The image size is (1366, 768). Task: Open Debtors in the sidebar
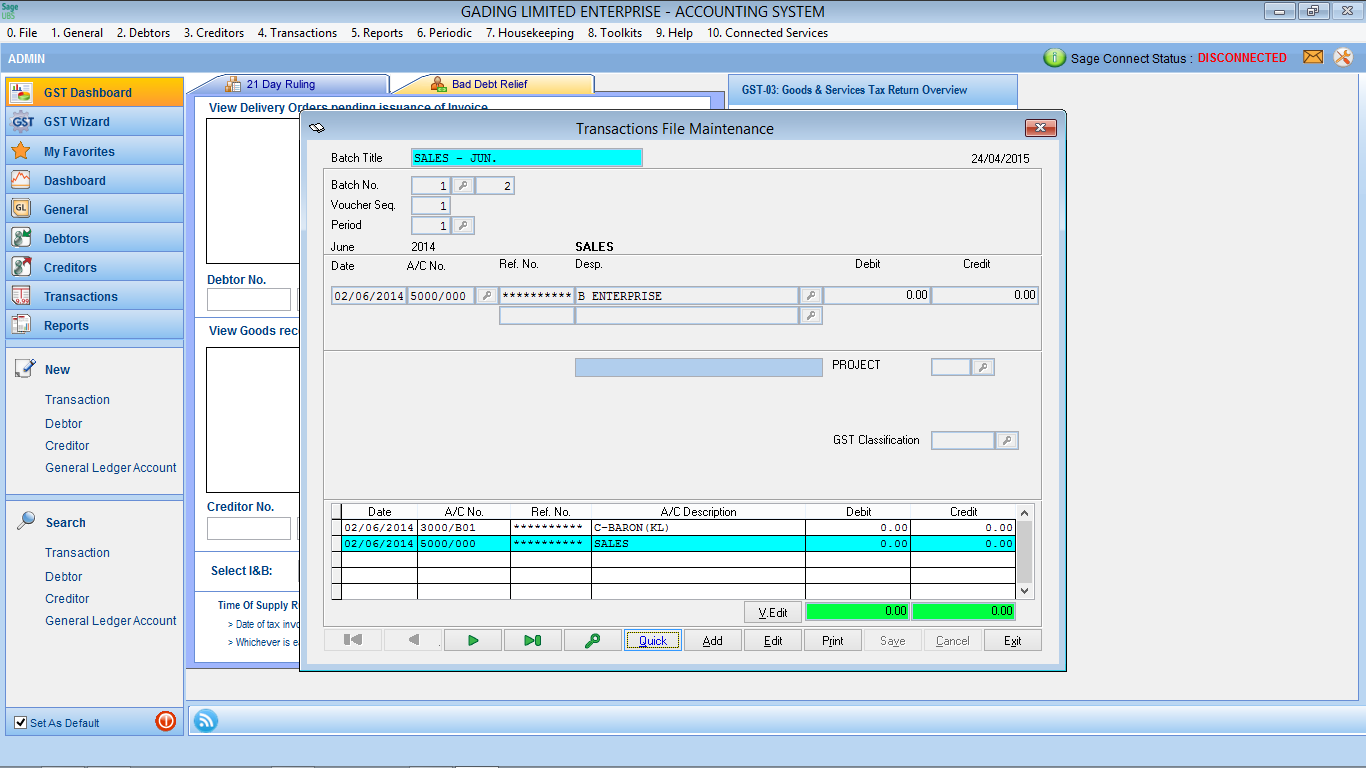click(x=95, y=238)
